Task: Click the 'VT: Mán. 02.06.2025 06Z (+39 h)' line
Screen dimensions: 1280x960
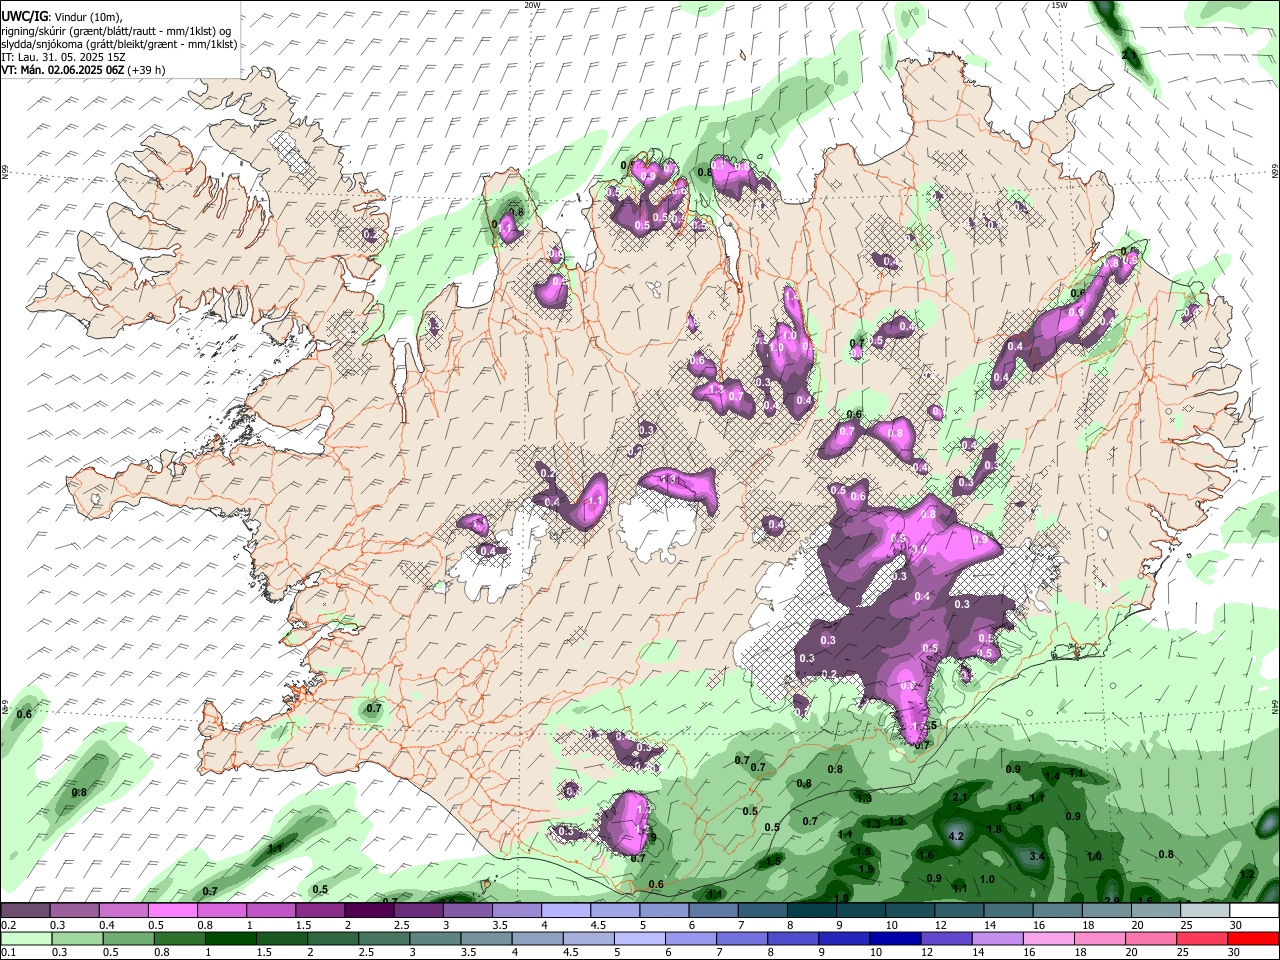Action: [83, 70]
